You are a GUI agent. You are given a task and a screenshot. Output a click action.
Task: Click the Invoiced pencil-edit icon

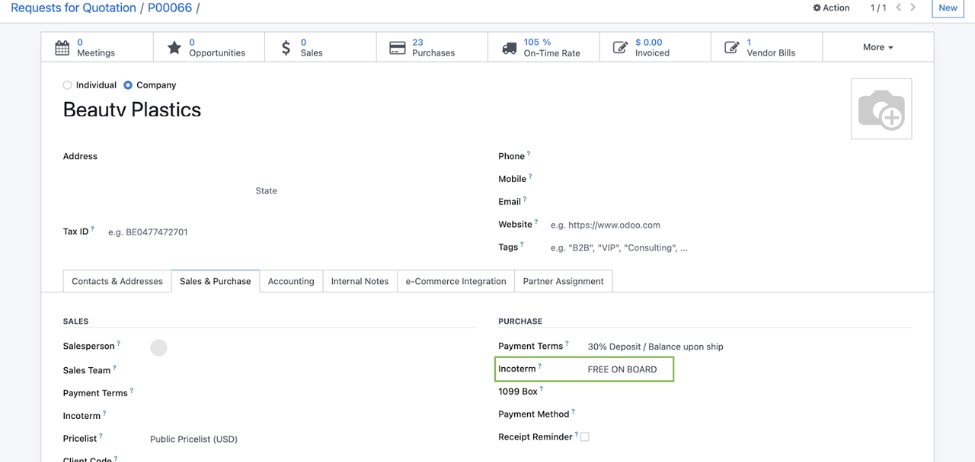(x=620, y=47)
